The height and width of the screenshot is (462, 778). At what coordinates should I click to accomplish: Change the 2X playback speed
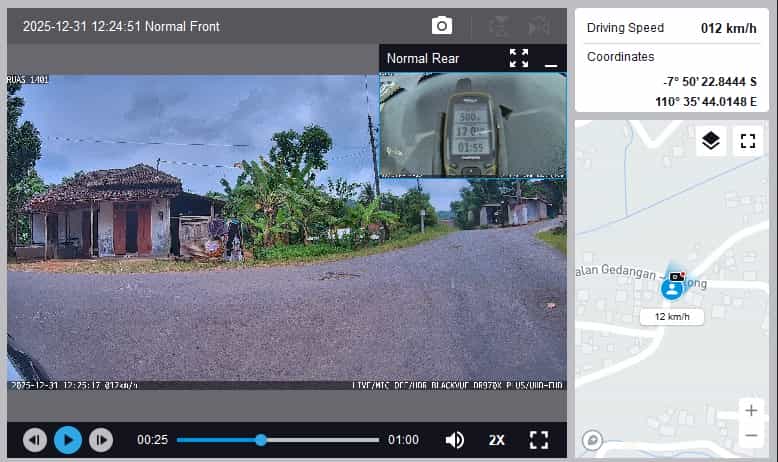coord(497,440)
